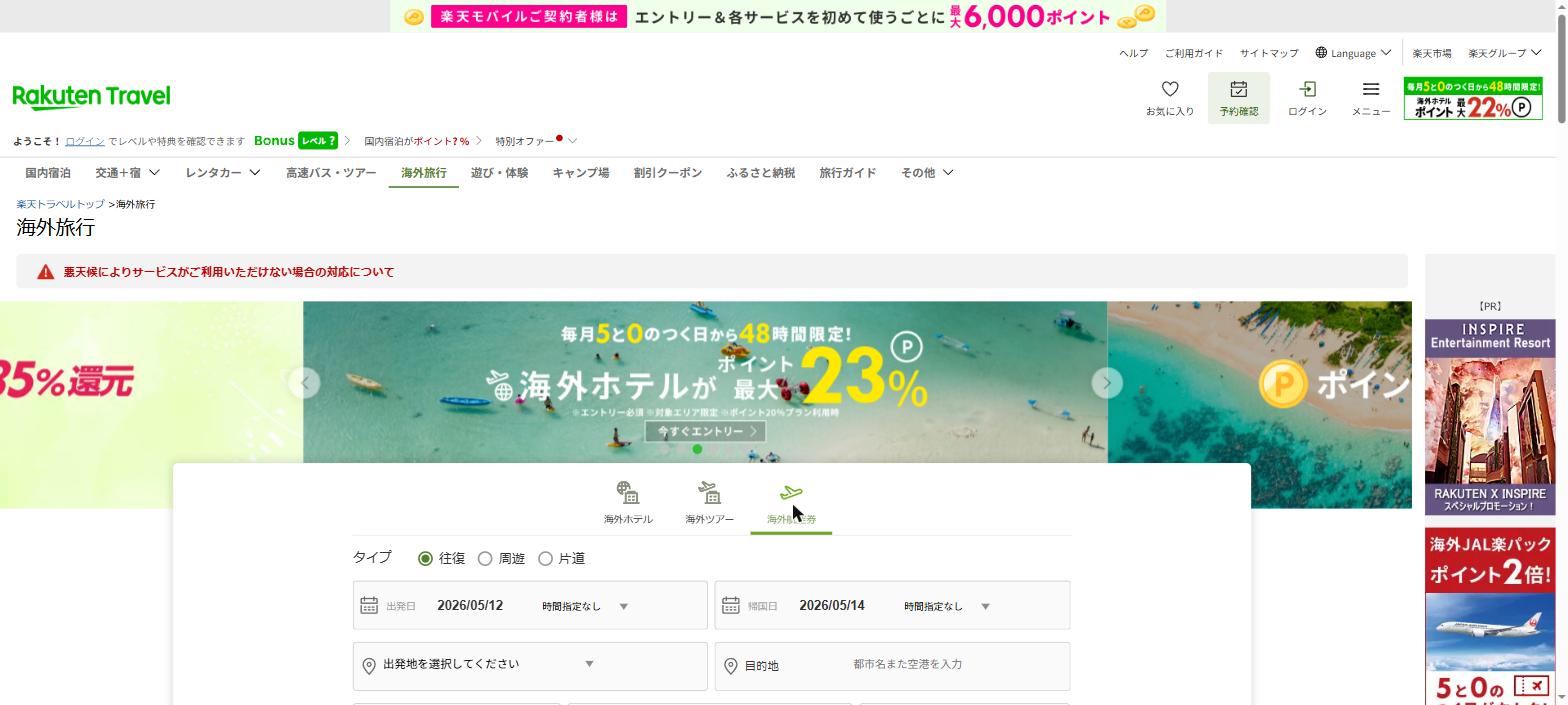Expand the 交通+宿 menu chevron

click(154, 173)
